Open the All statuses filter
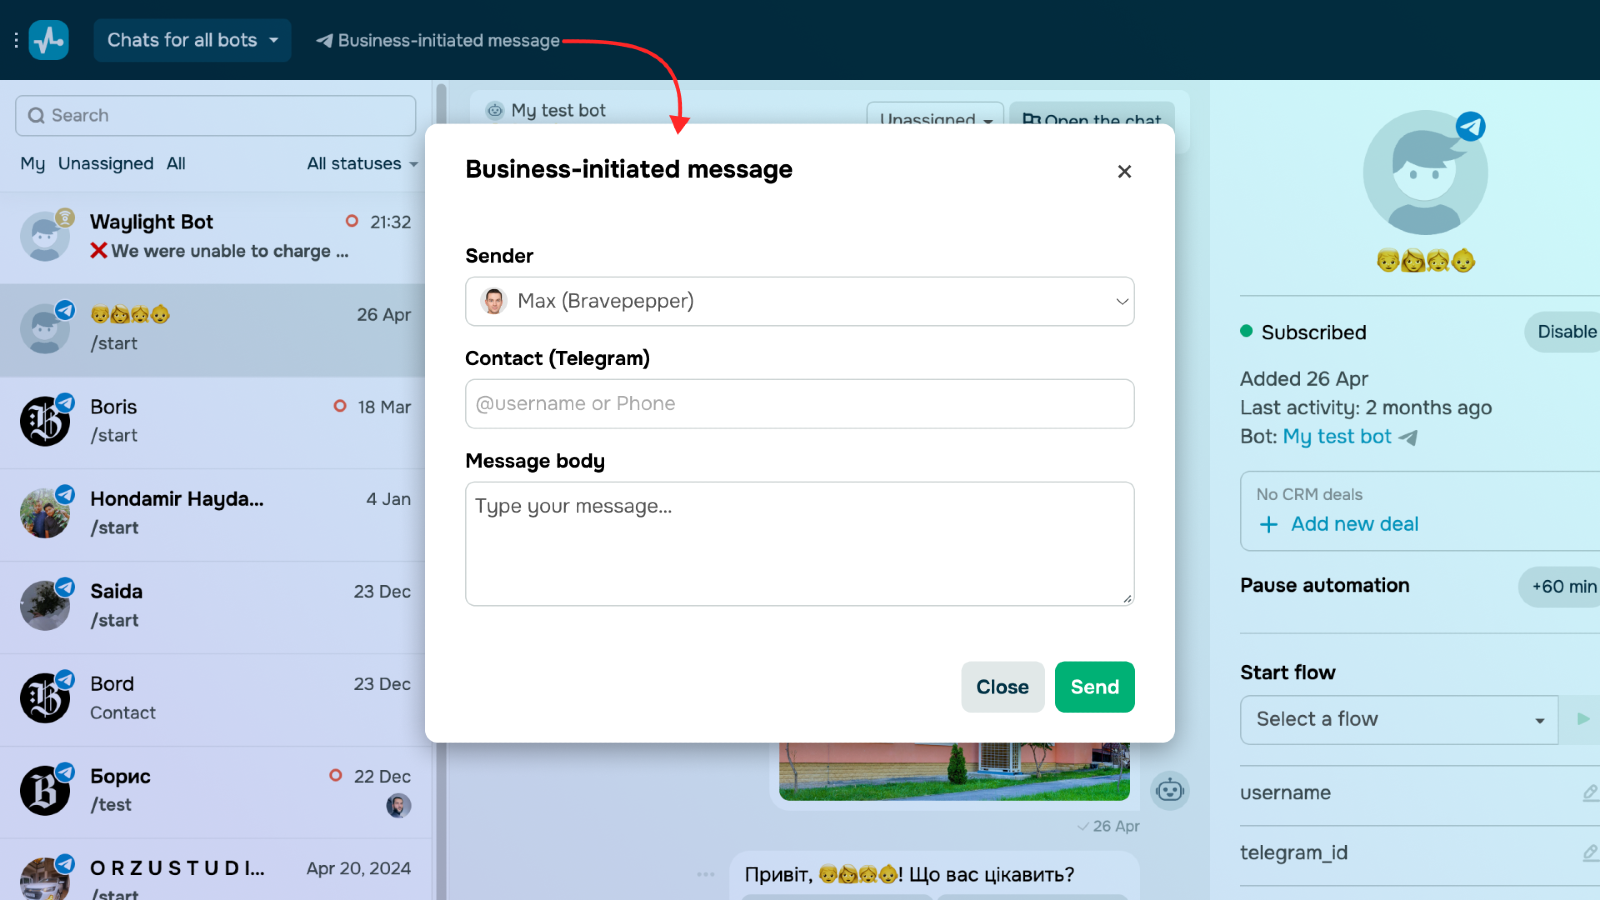The image size is (1600, 900). [x=361, y=164]
